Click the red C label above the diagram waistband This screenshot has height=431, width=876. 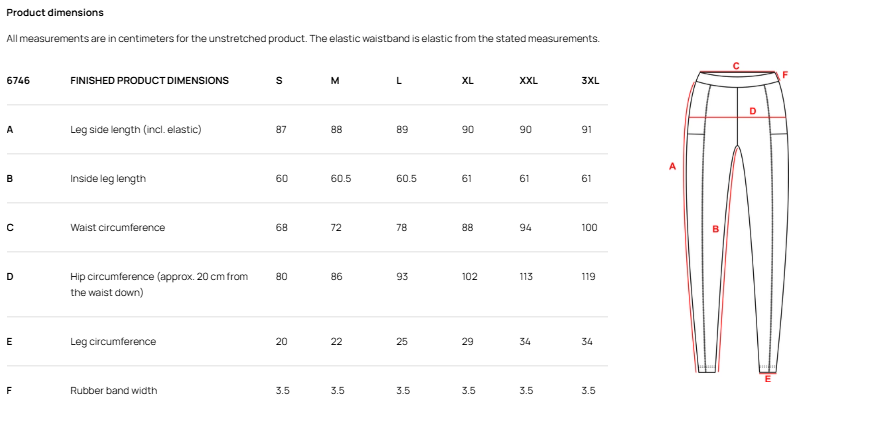(736, 66)
